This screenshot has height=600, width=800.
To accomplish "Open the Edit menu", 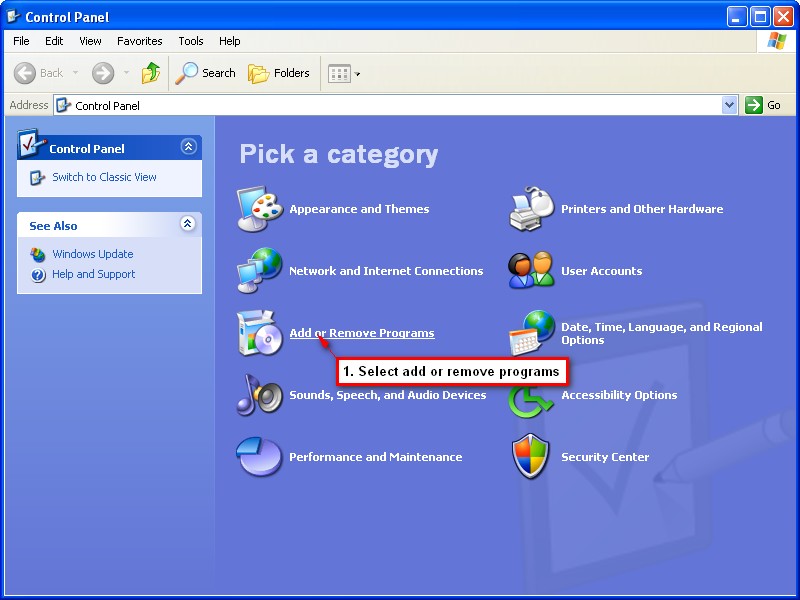I will [54, 41].
